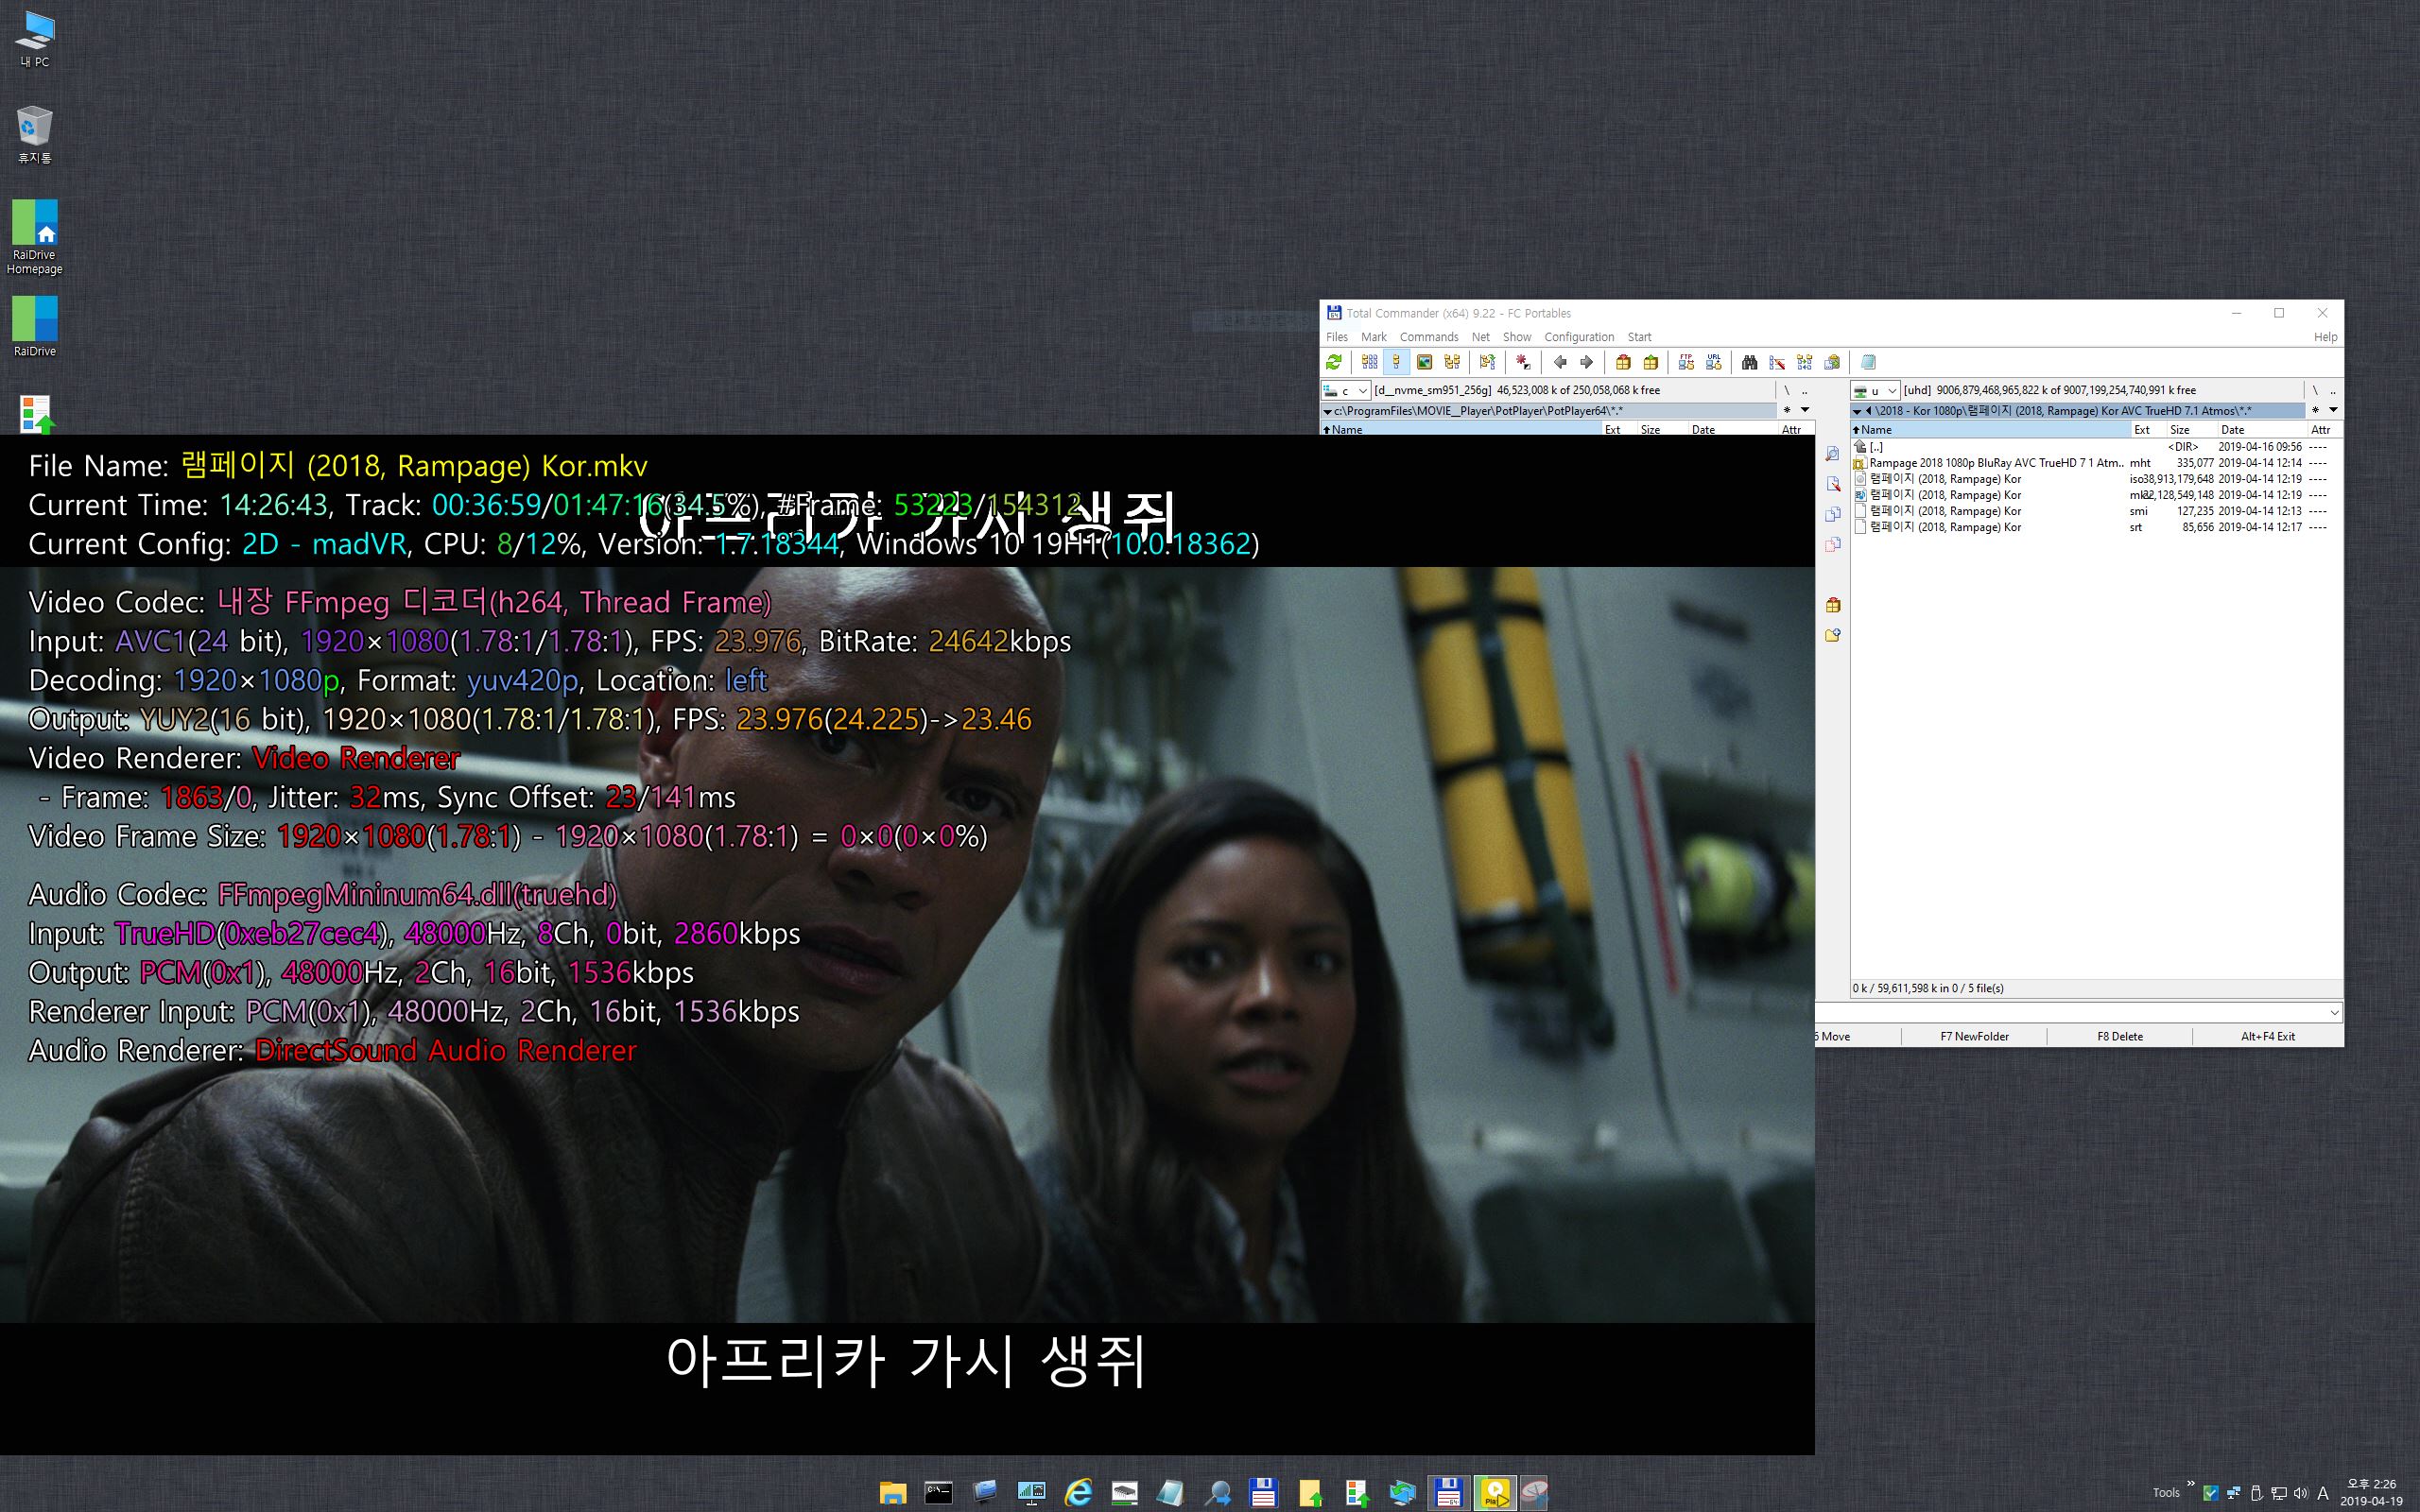2420x1512 pixels.
Task: Click right panel parent directory .. button
Action: [x=2333, y=390]
